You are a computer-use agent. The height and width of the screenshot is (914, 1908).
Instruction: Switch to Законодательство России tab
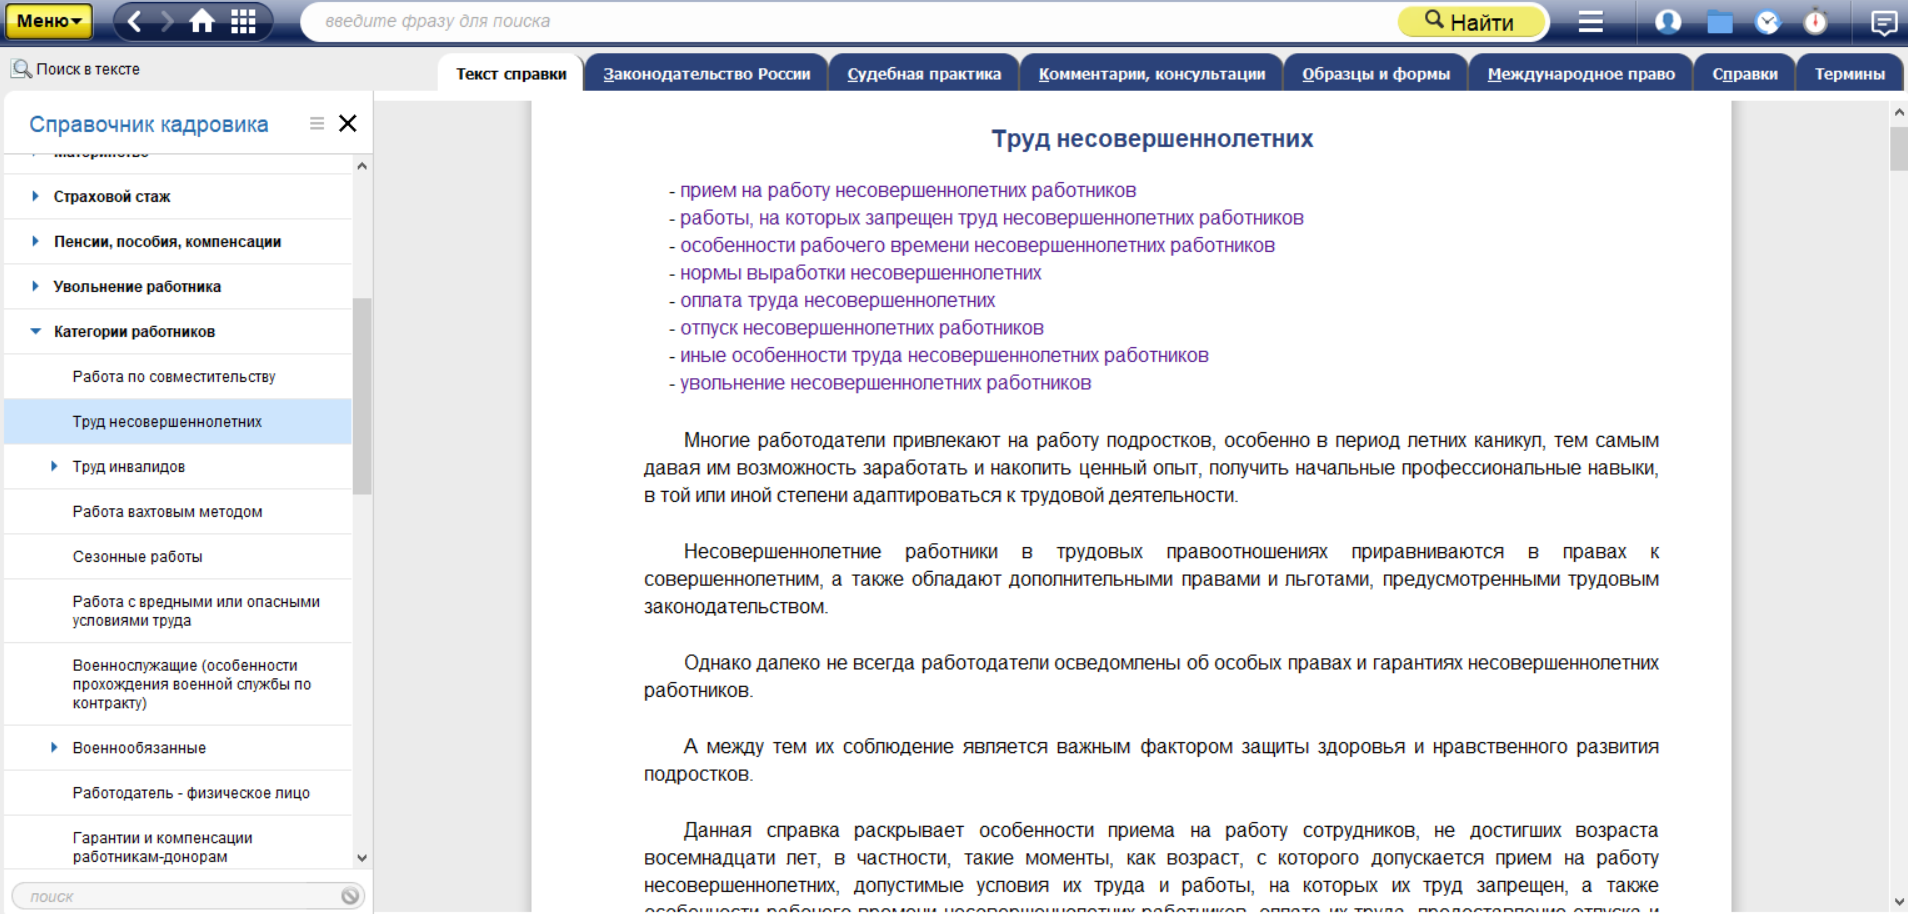point(706,74)
